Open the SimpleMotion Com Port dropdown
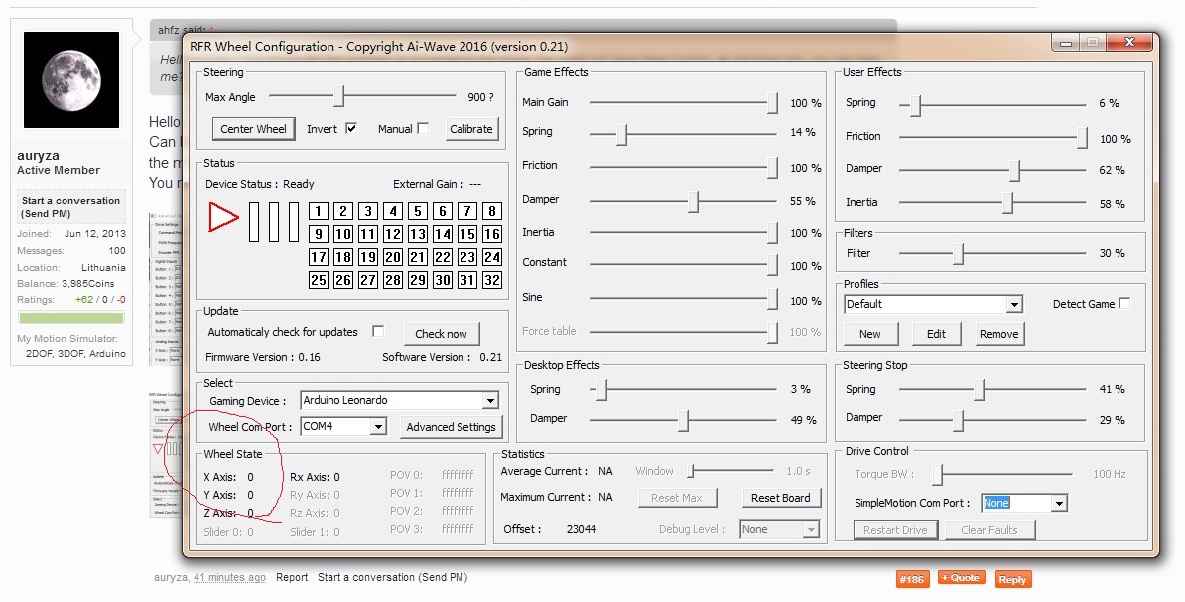 (x=1059, y=504)
